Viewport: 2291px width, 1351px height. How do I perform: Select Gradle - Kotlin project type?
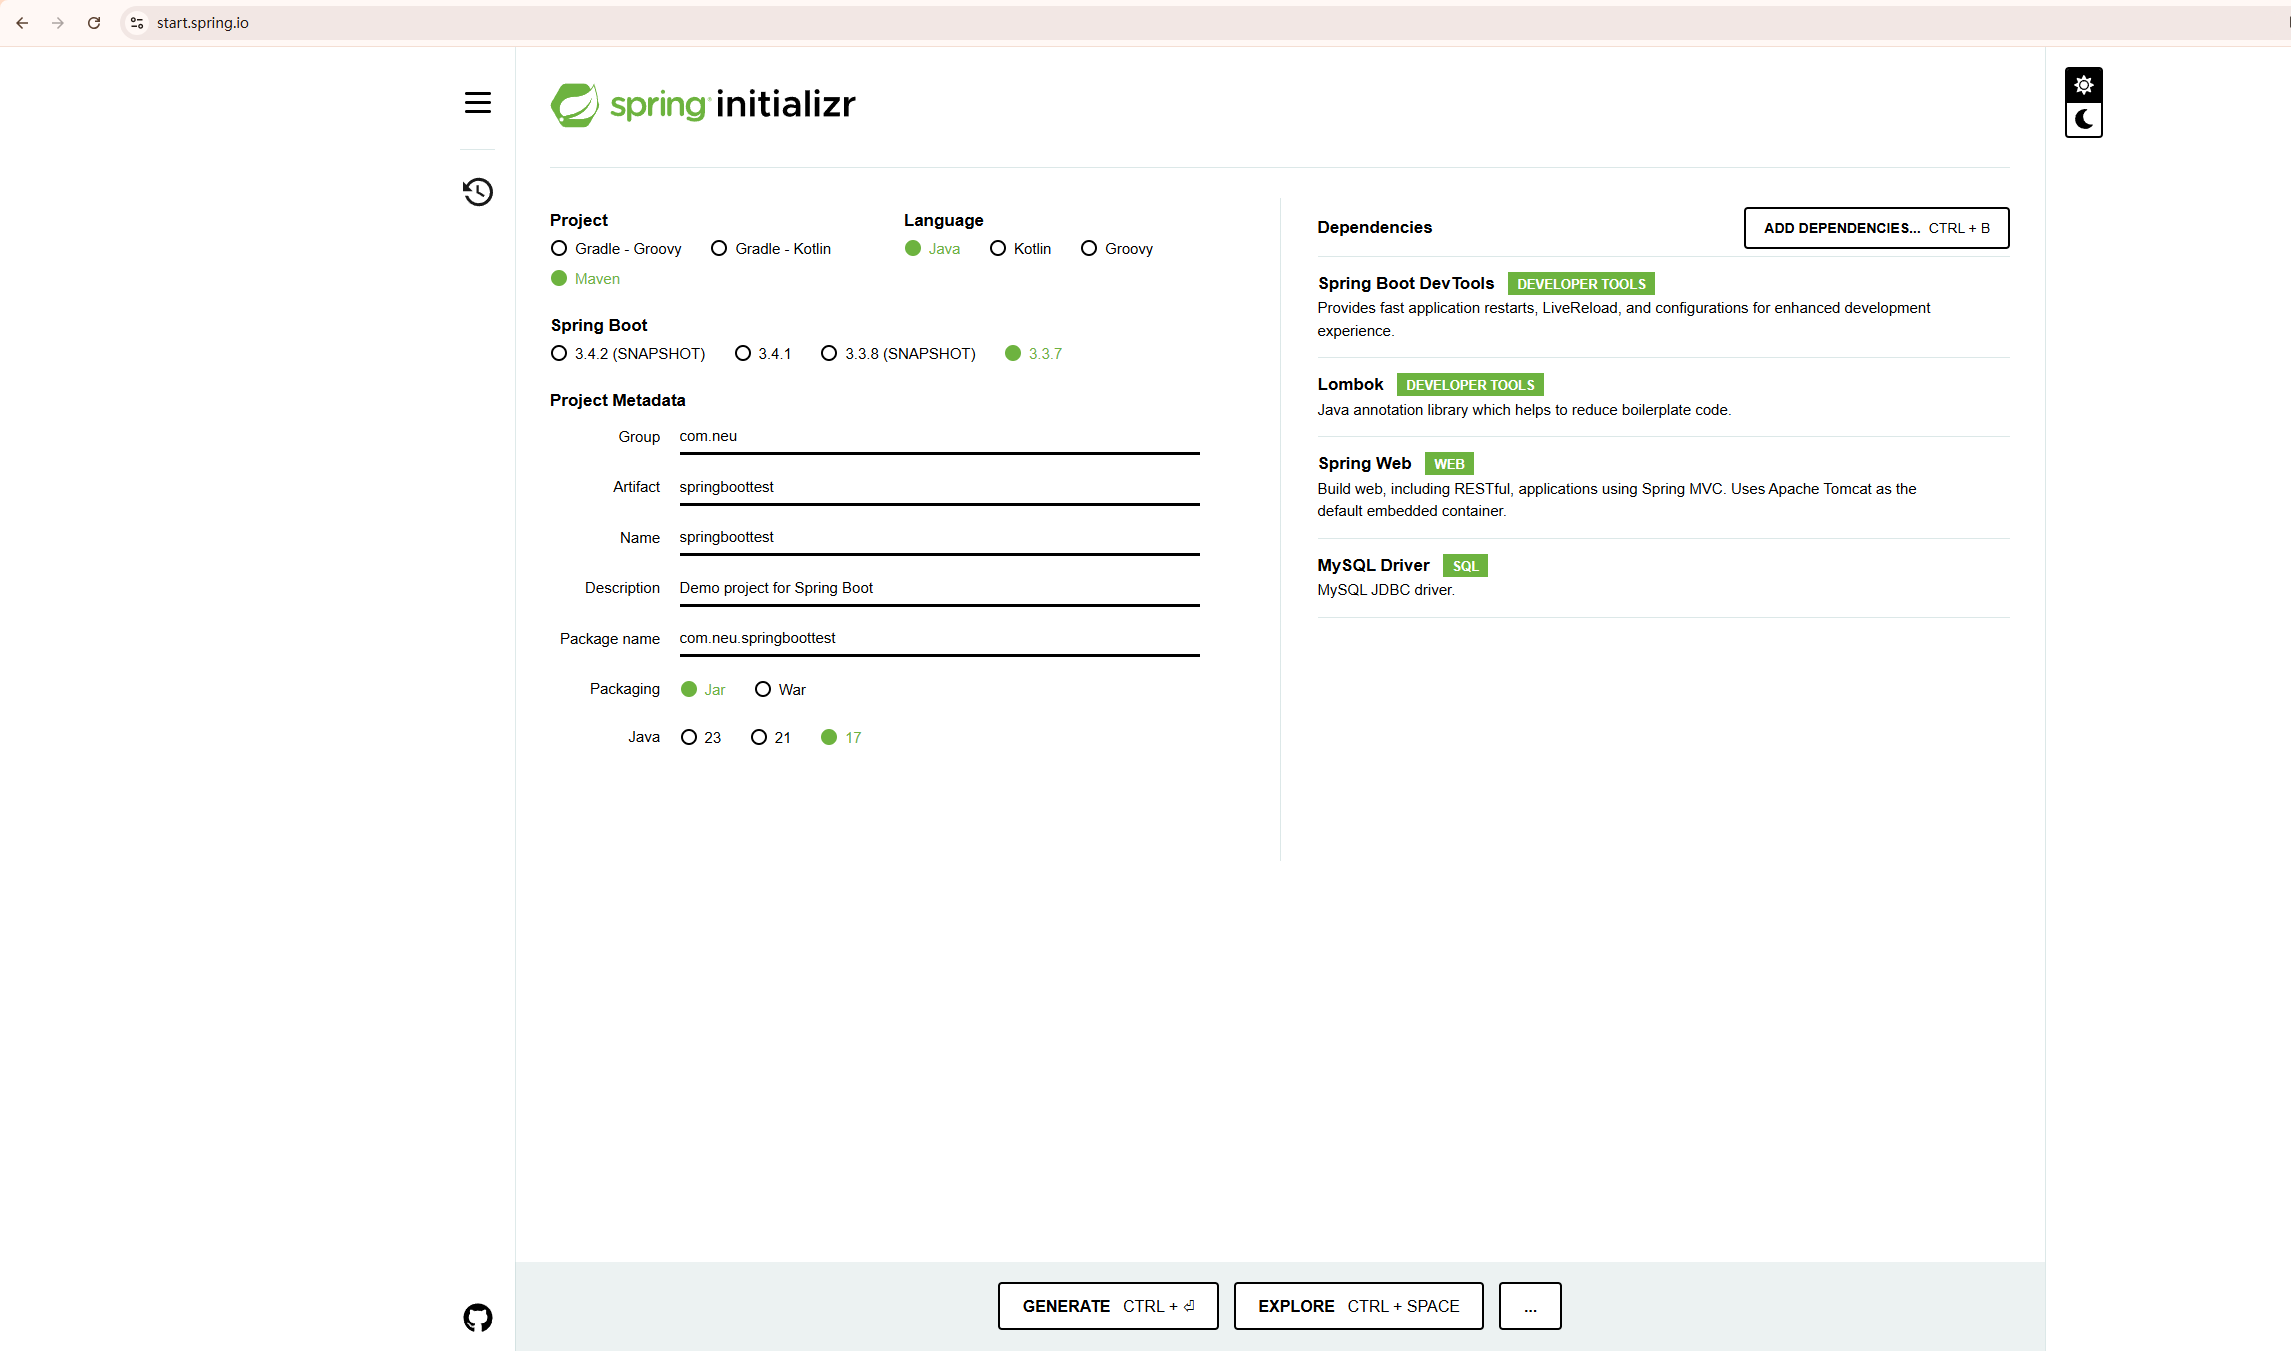[x=719, y=248]
